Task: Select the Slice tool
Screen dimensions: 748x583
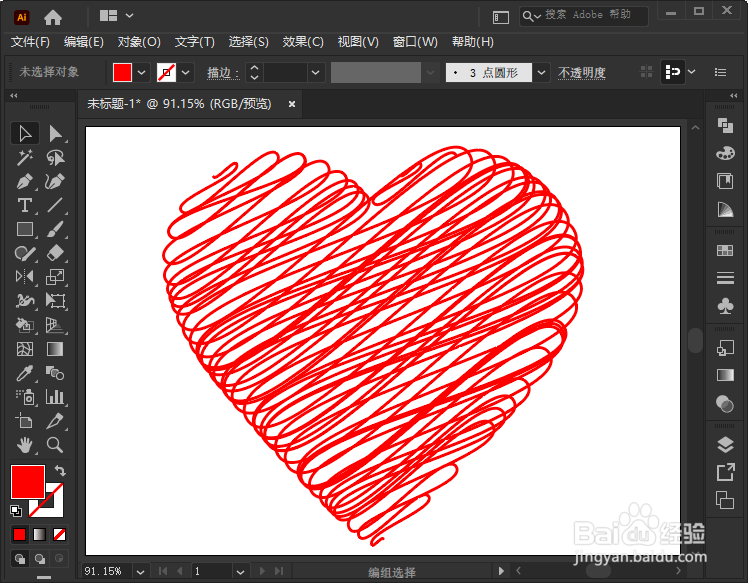Action: click(x=55, y=421)
